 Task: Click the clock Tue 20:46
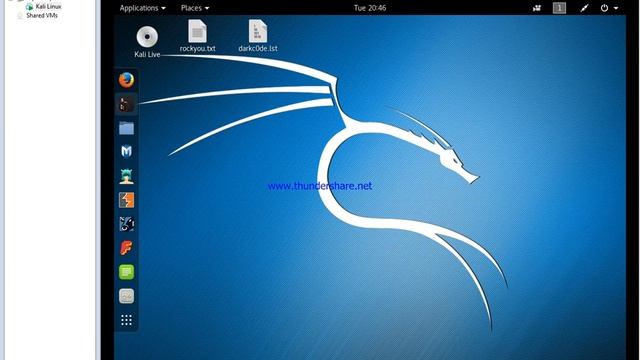click(370, 8)
